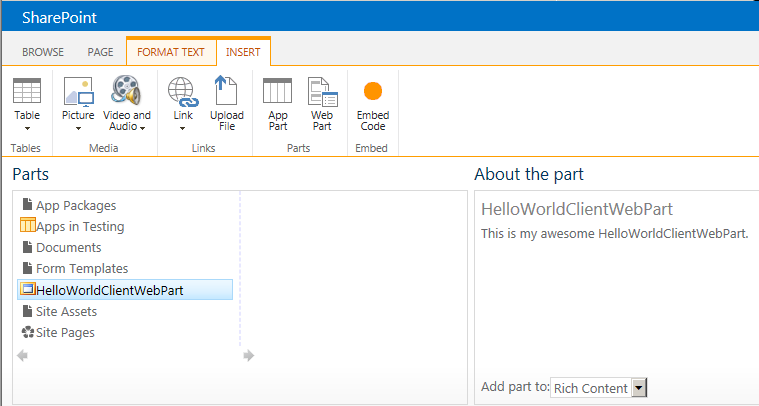Click the Web Part icon
The width and height of the screenshot is (759, 406).
point(322,91)
